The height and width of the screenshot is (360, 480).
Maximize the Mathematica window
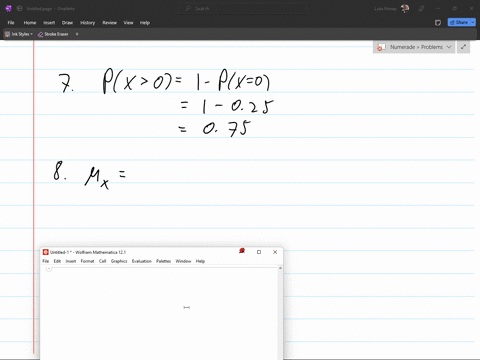coord(259,252)
